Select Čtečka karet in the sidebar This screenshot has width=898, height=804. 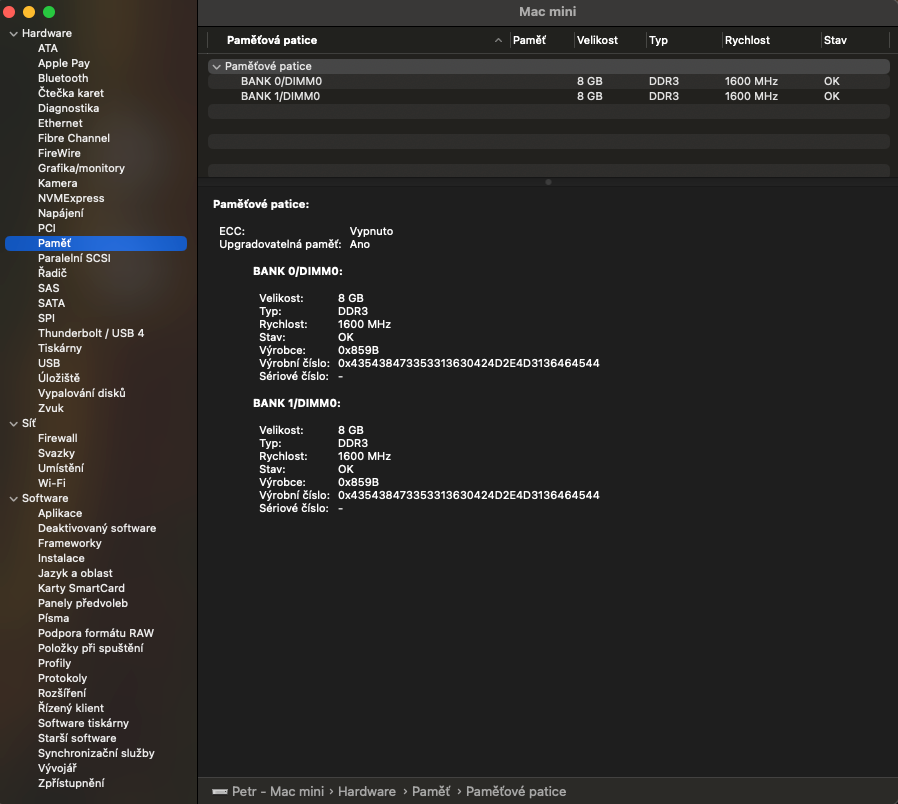click(x=71, y=93)
